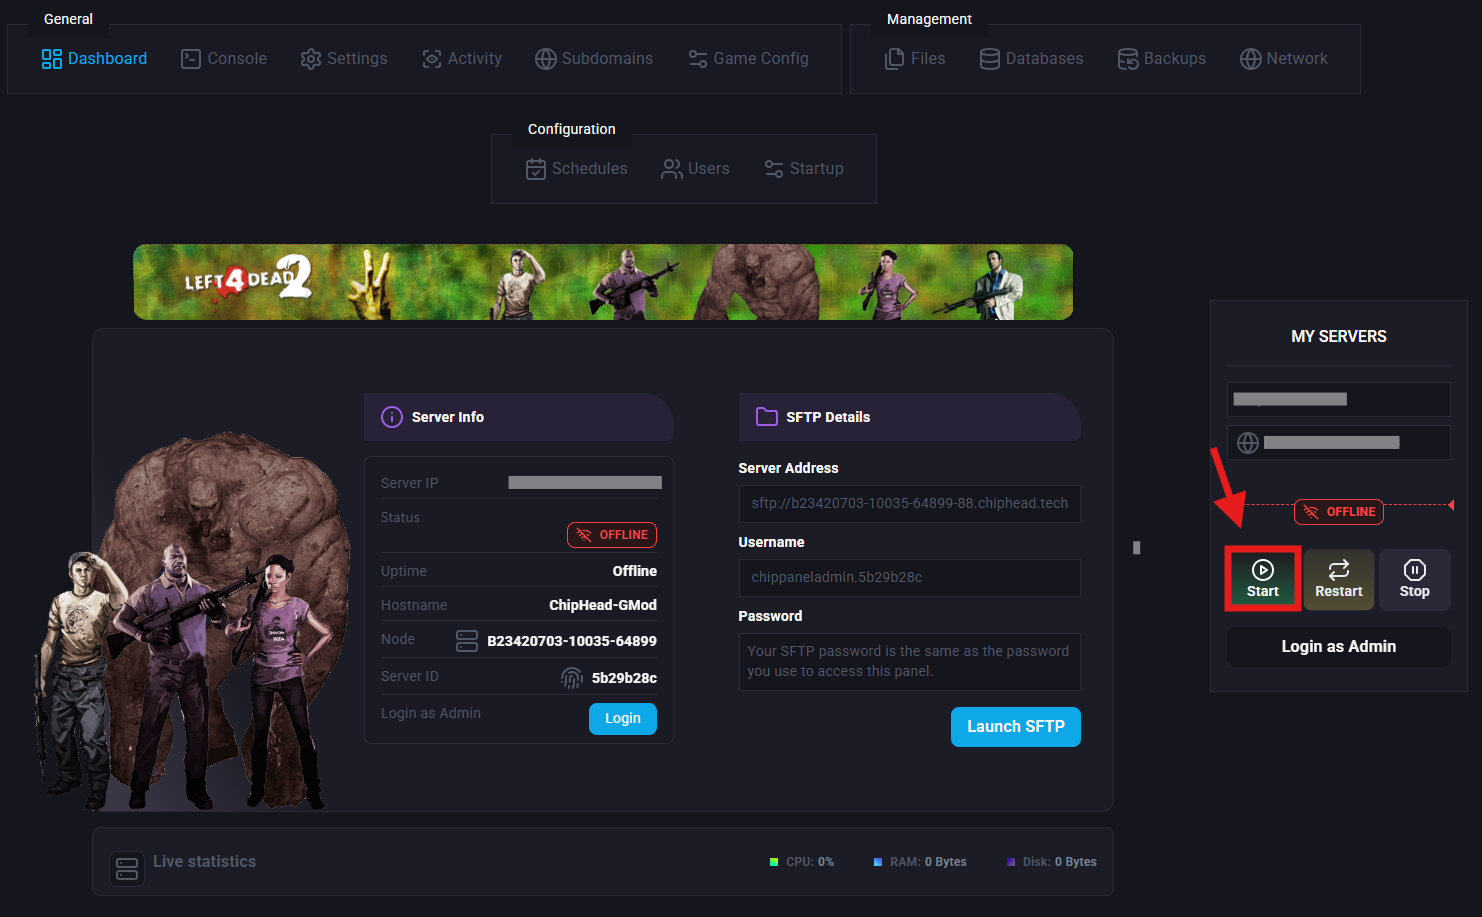
Task: Launch SFTP client
Action: (x=1016, y=727)
